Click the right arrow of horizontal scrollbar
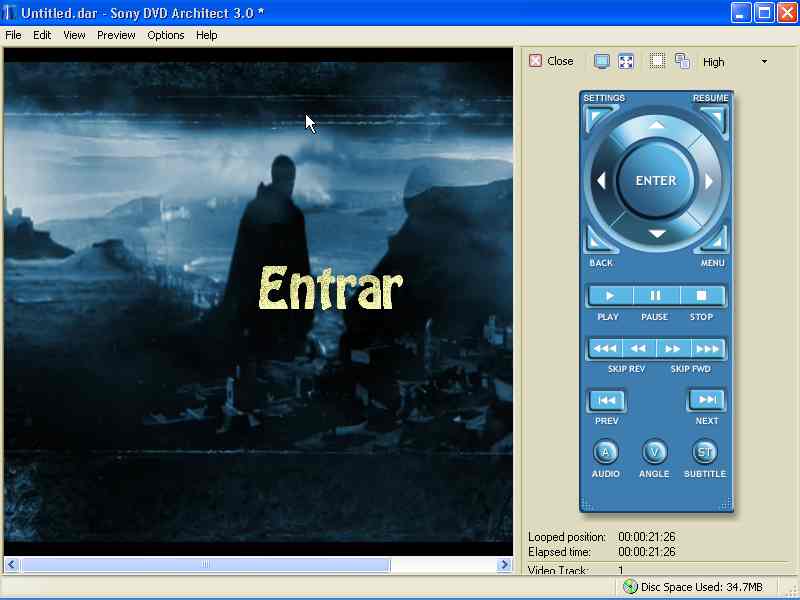This screenshot has width=800, height=600. click(505, 564)
